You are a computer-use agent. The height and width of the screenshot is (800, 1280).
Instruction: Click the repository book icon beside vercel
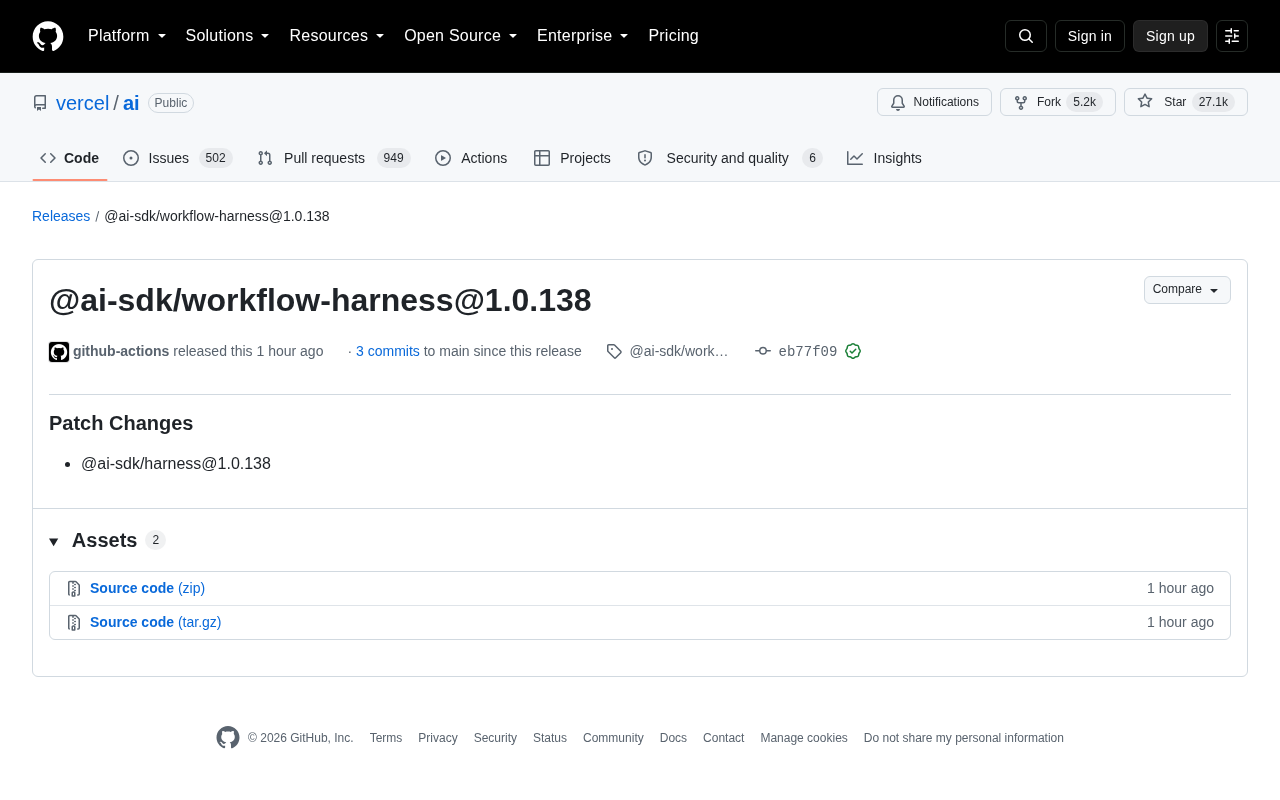coord(40,103)
